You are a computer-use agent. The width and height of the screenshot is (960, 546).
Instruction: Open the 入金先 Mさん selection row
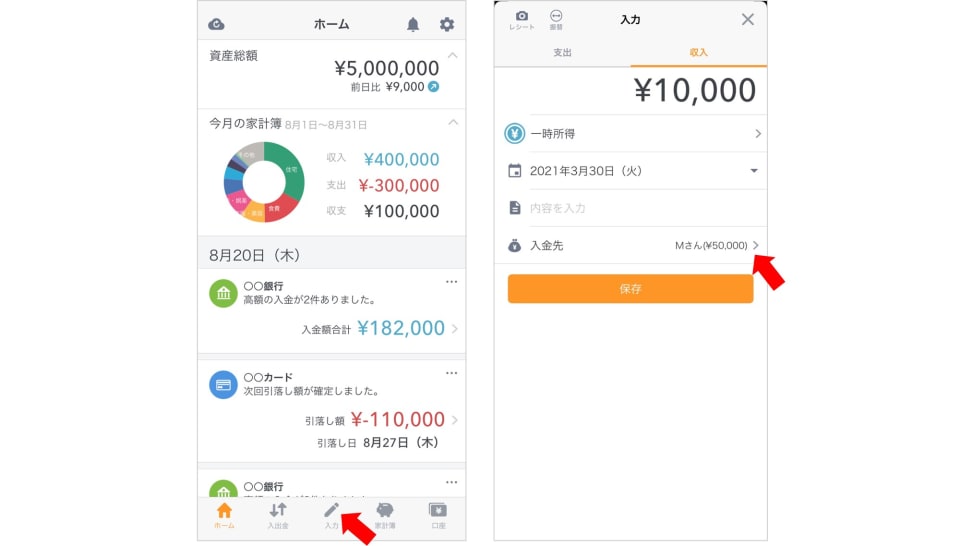pyautogui.click(x=631, y=245)
